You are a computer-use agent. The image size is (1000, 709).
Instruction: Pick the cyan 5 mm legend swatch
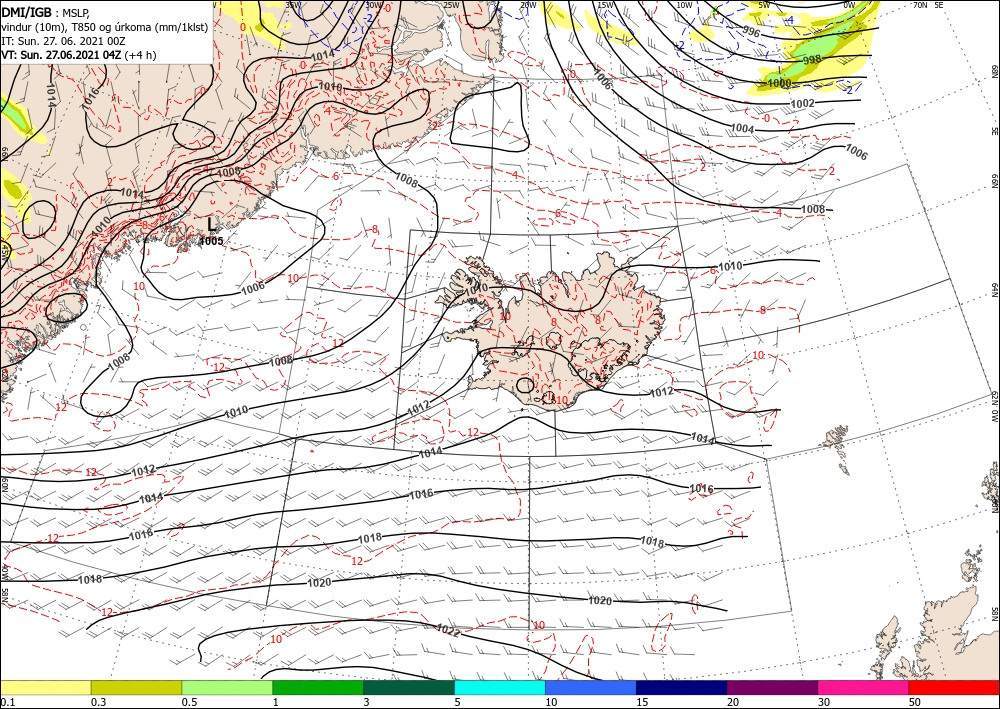[x=500, y=687]
